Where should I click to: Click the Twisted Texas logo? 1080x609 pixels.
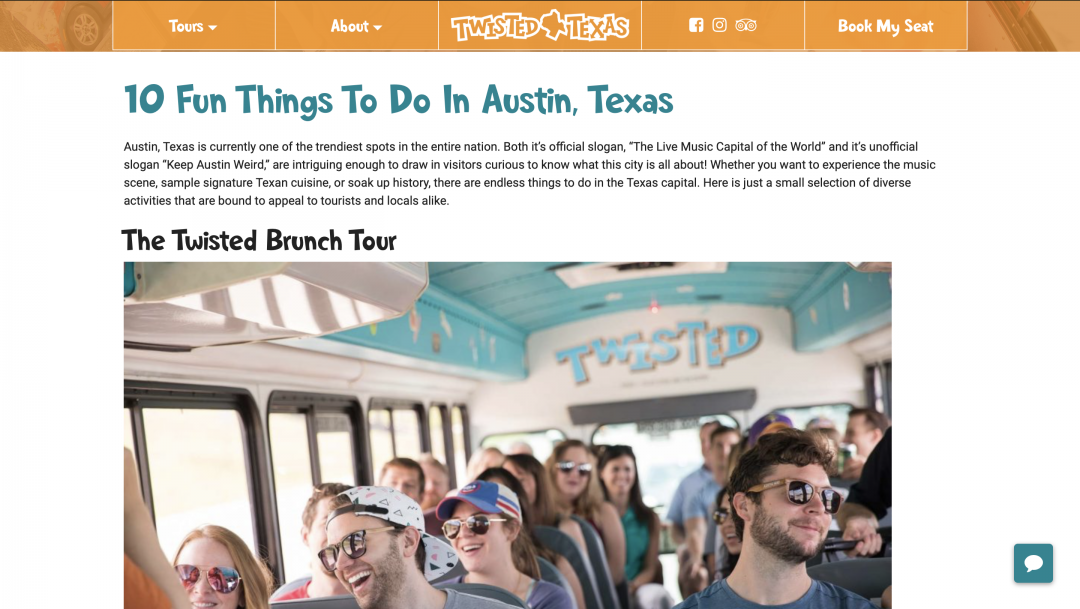pyautogui.click(x=540, y=26)
